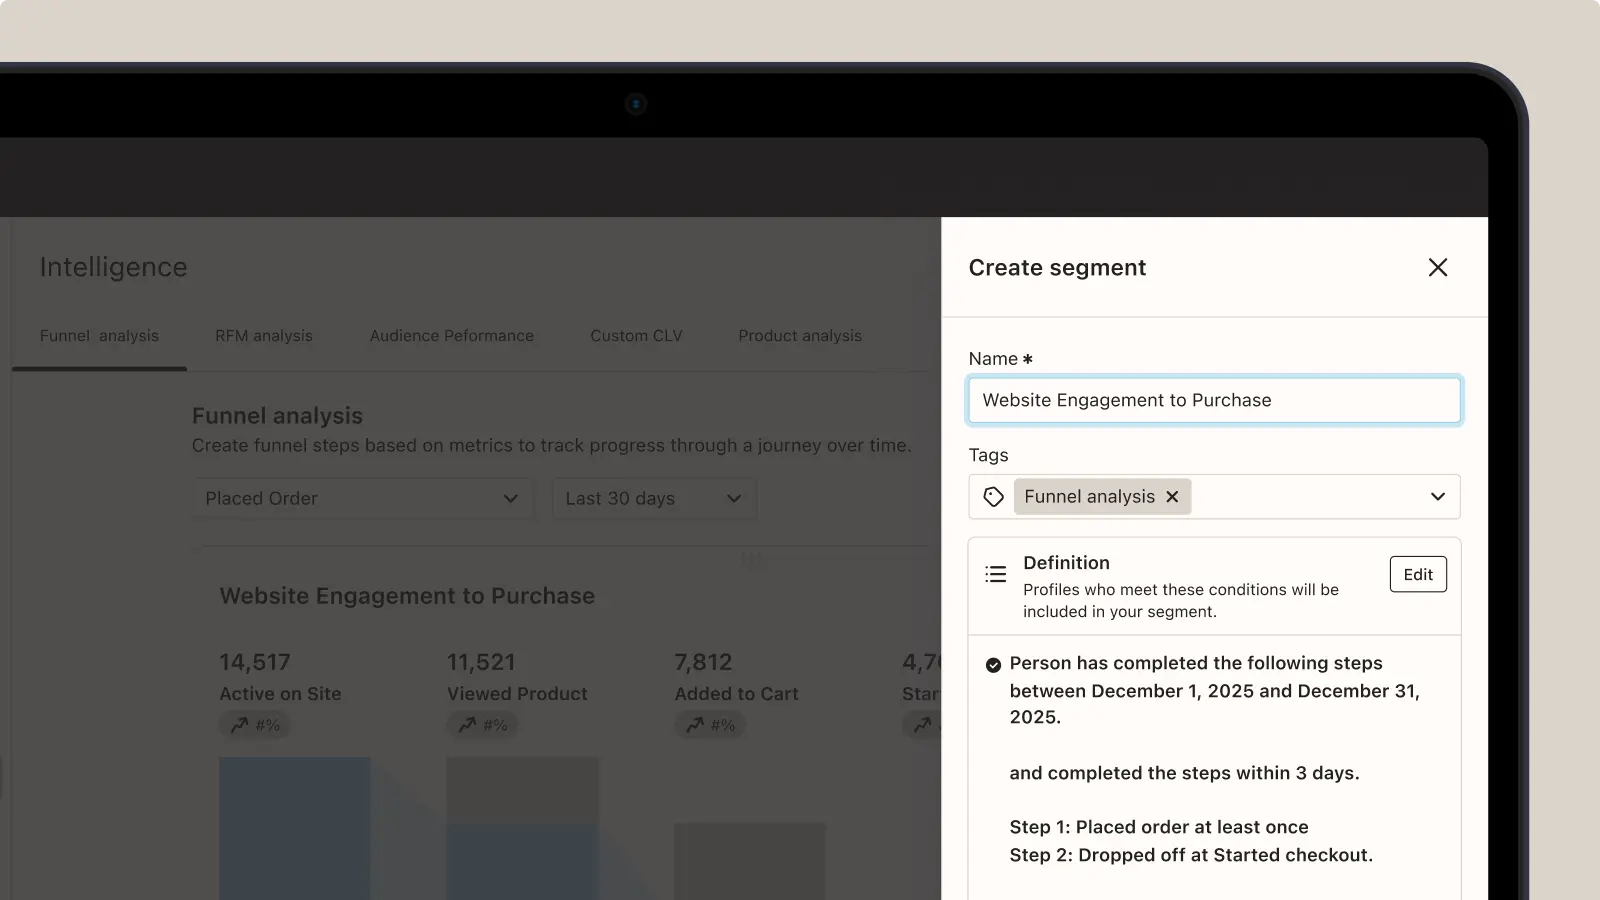Select the Funnel analysis tab
1600x900 pixels.
tap(99, 336)
